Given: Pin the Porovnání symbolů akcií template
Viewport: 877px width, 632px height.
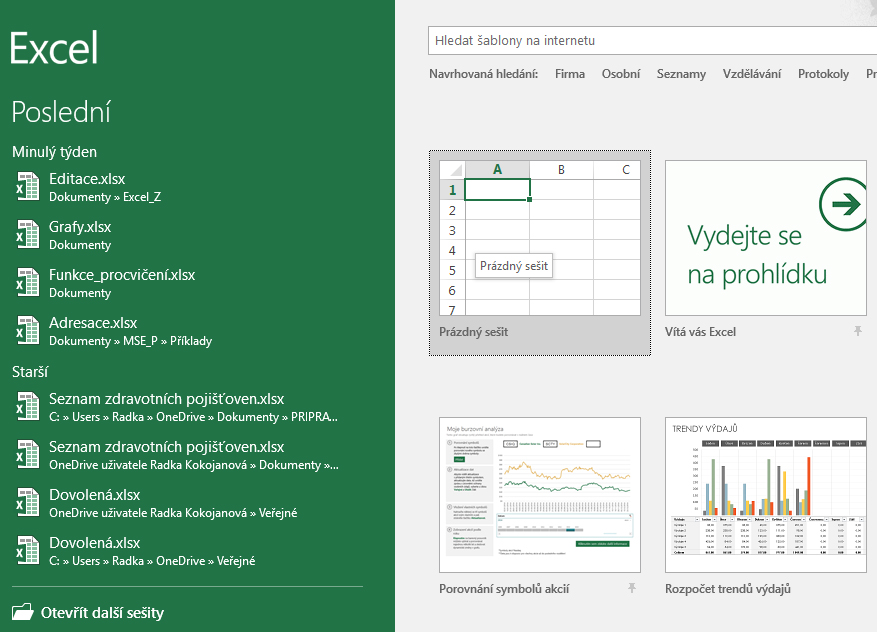Looking at the screenshot, I should pyautogui.click(x=631, y=589).
